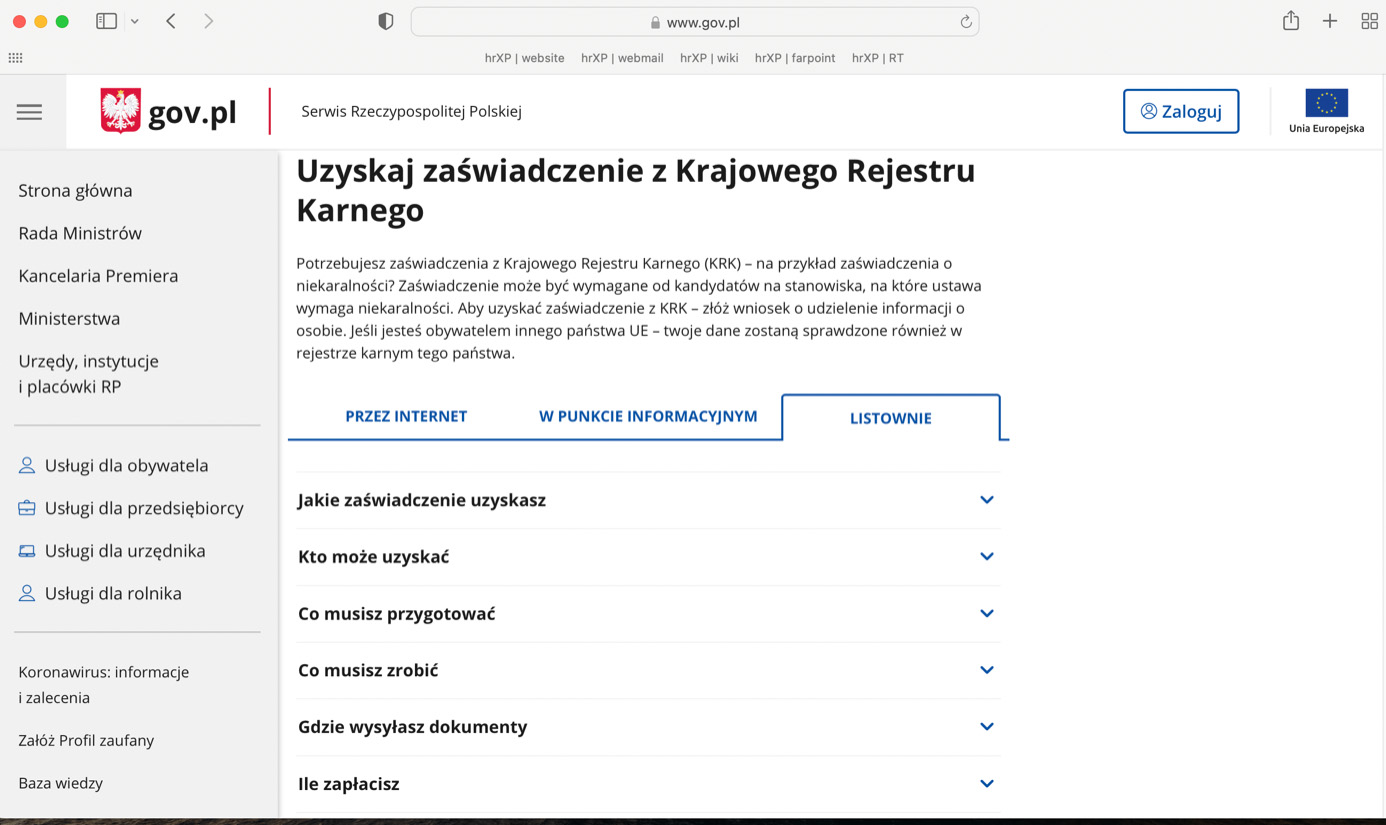Open the hamburger menu on gov.pl
The width and height of the screenshot is (1386, 825).
coord(29,112)
